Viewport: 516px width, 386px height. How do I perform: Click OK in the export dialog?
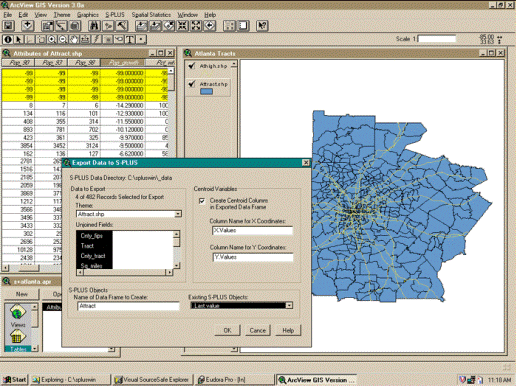point(228,330)
